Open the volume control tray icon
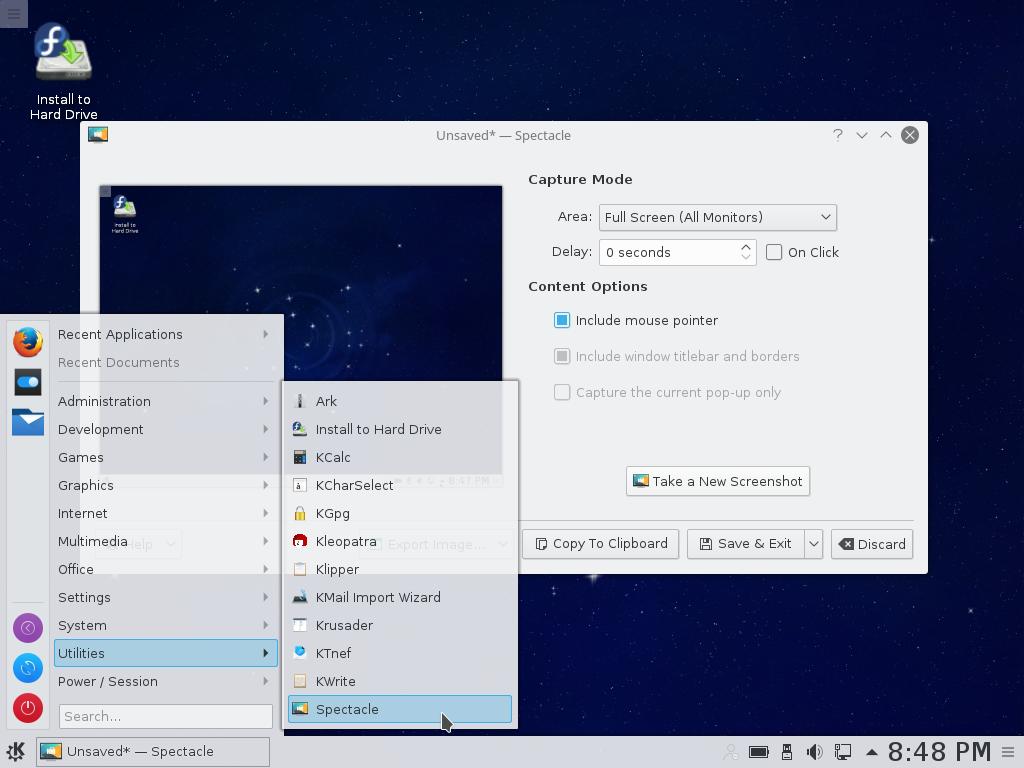The width and height of the screenshot is (1024, 768). pos(814,752)
